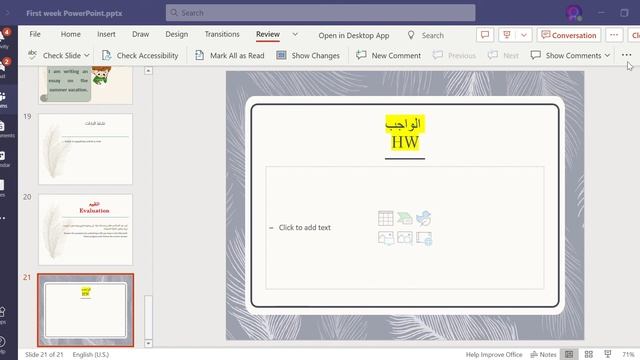Image resolution: width=640 pixels, height=360 pixels.
Task: Open the Draw ribbon tab
Action: [x=140, y=34]
